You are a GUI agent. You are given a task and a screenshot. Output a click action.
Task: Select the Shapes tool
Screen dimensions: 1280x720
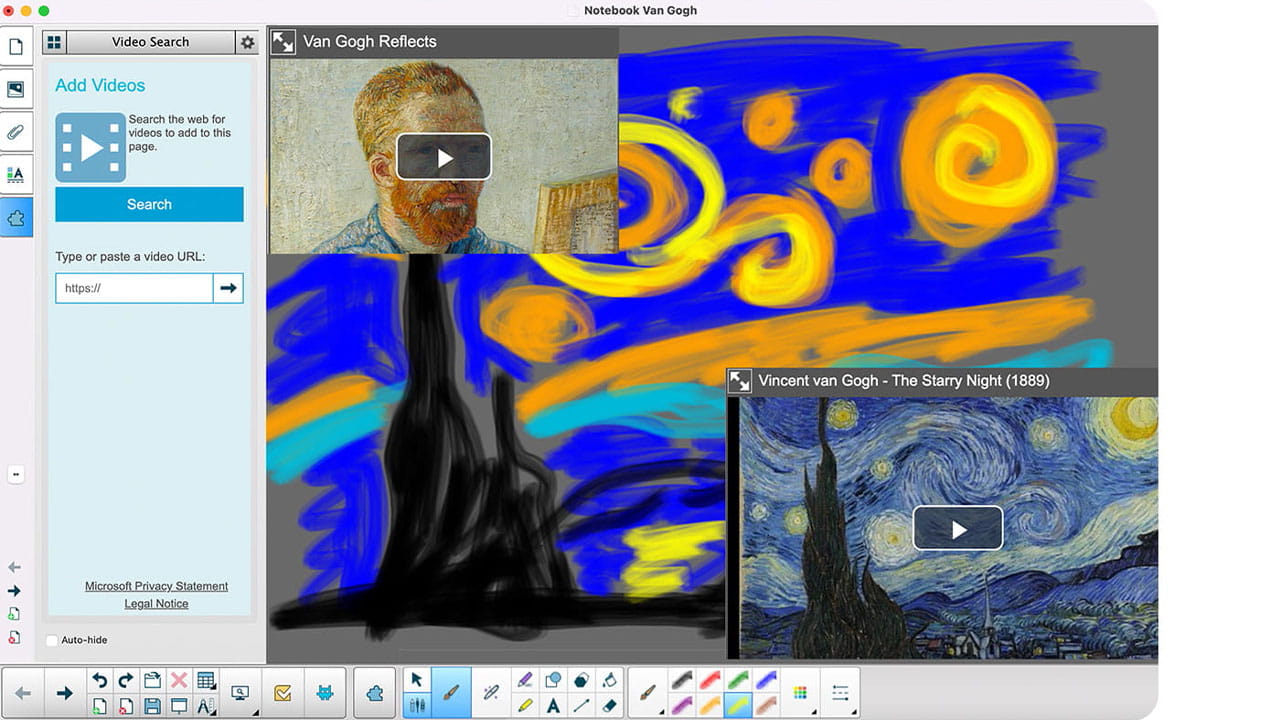click(554, 679)
